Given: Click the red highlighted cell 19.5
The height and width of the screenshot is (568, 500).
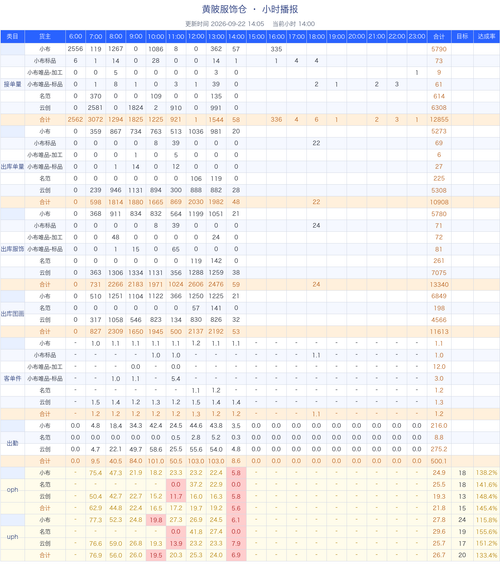Looking at the screenshot, I should coord(156,555).
